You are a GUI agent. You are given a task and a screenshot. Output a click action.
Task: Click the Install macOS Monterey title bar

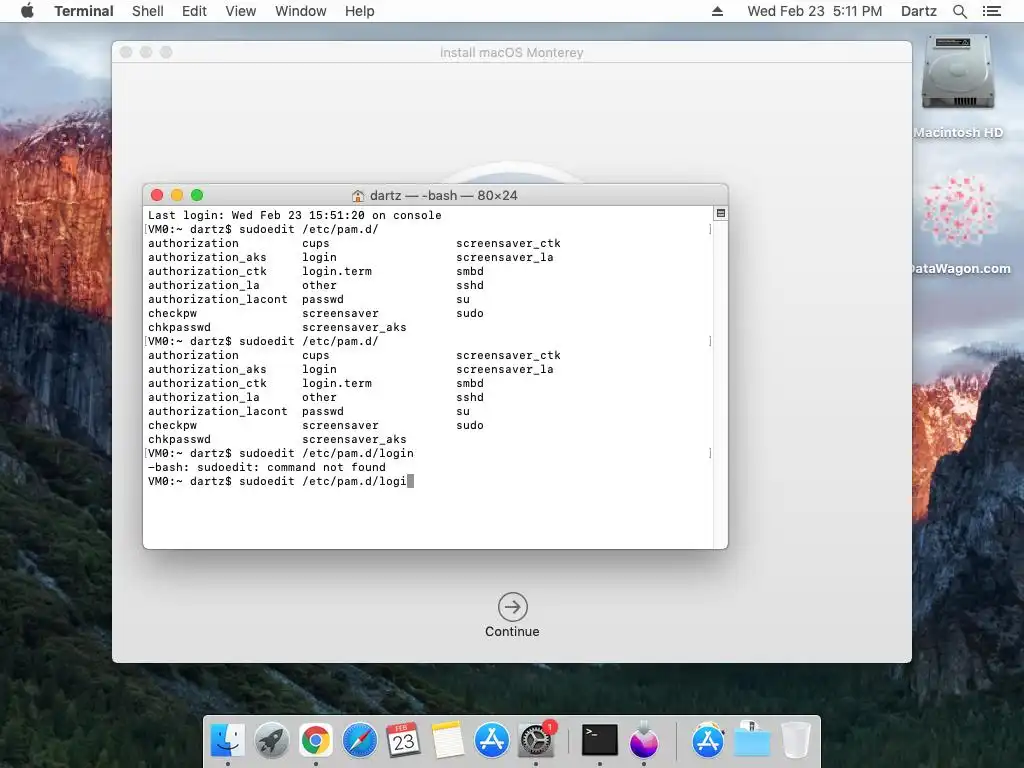(511, 52)
